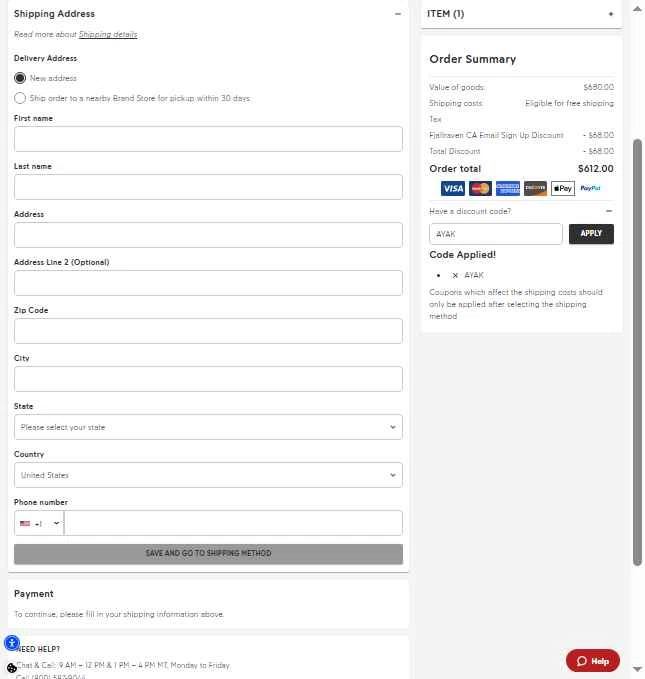Viewport: 645px width, 679px height.
Task: Focus the Phone number field
Action: [233, 523]
